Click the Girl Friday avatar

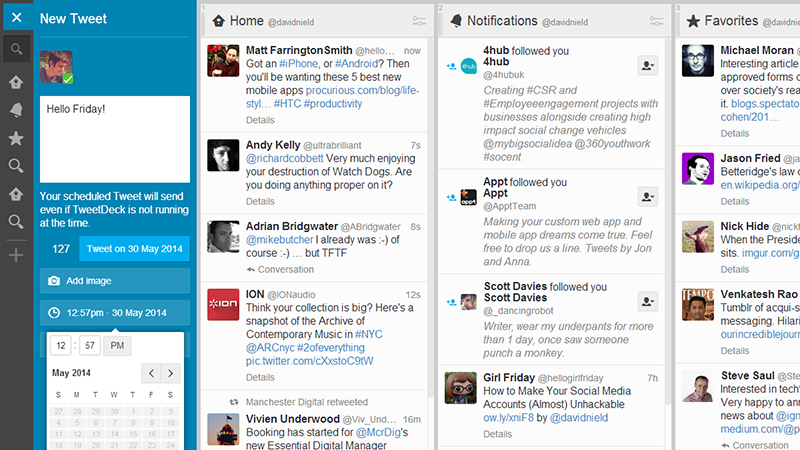coord(460,388)
